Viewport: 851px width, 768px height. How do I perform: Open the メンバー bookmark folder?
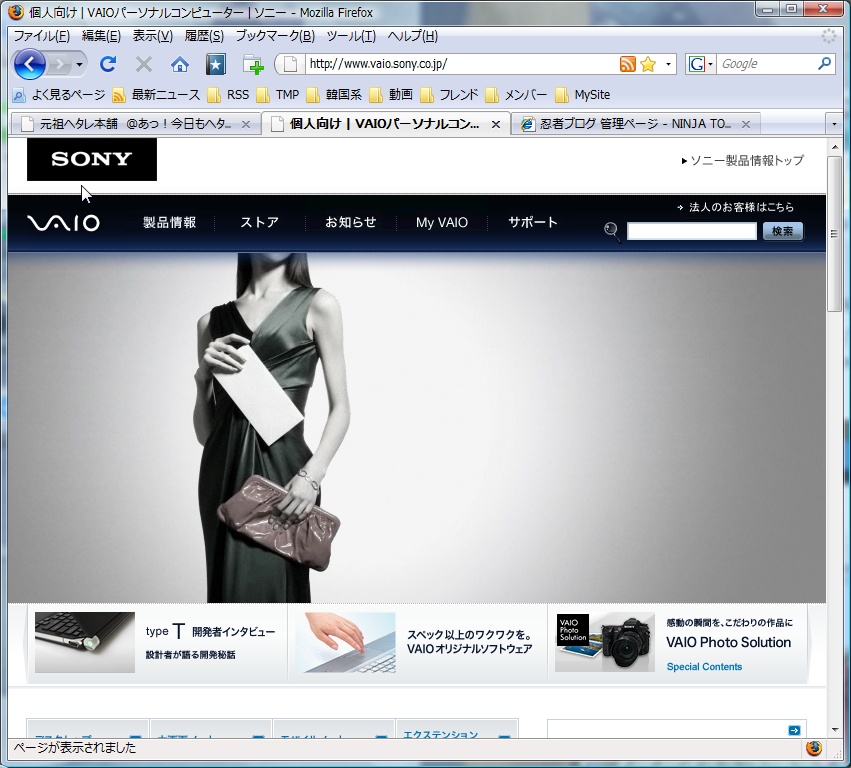tap(516, 95)
